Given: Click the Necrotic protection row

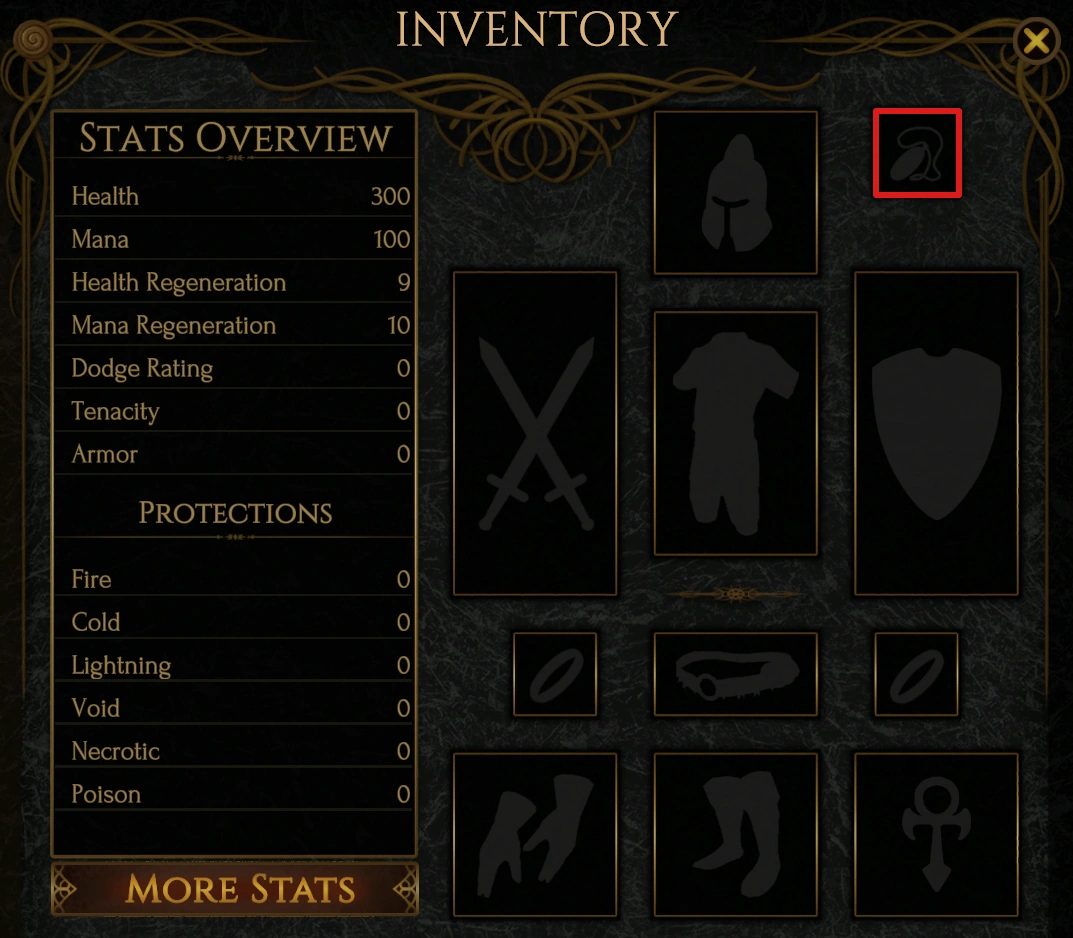Looking at the screenshot, I should coord(235,751).
